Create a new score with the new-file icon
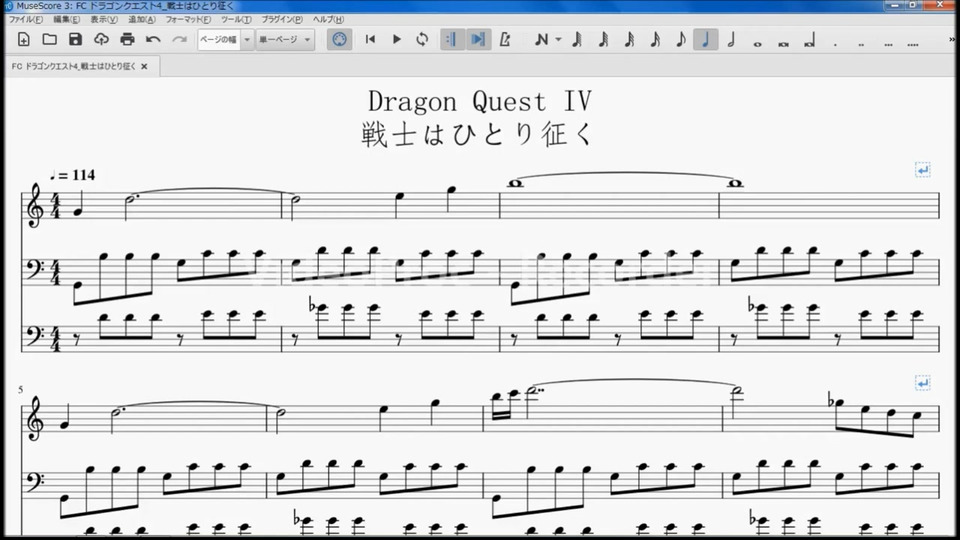960x540 pixels. pos(23,40)
